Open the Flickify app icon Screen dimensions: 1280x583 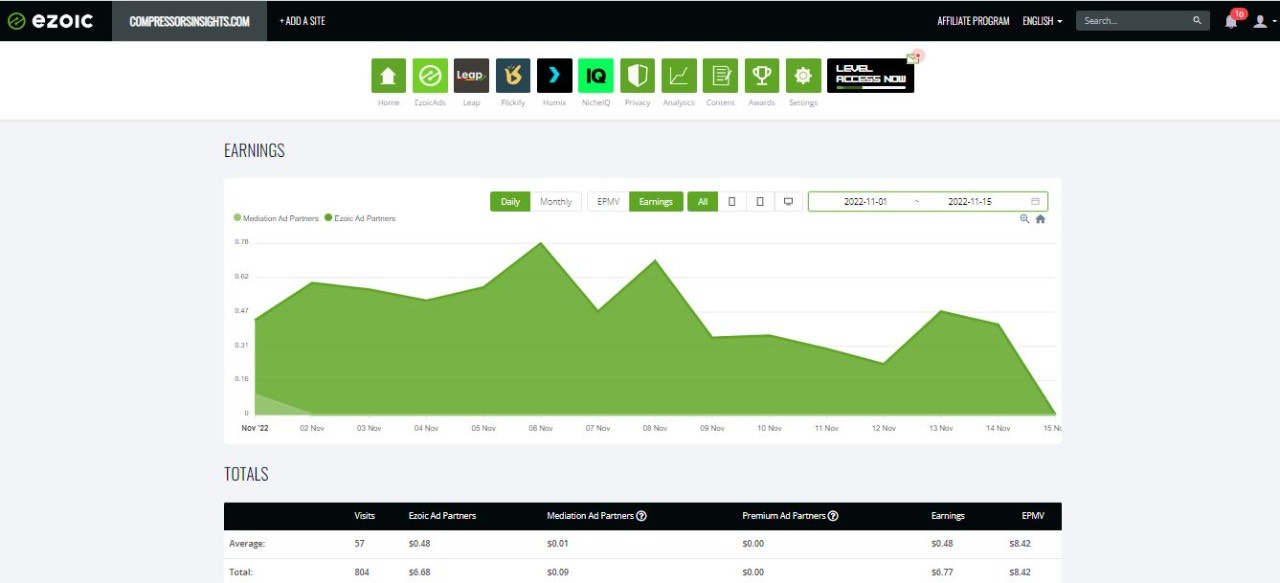(x=513, y=75)
